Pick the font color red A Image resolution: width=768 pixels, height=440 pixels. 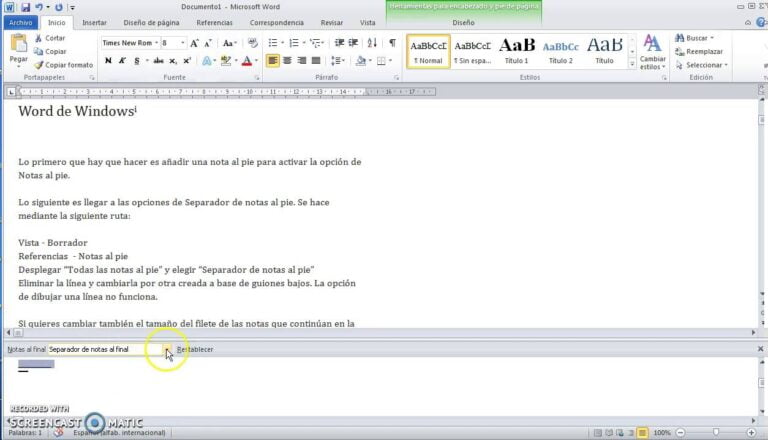pos(247,61)
